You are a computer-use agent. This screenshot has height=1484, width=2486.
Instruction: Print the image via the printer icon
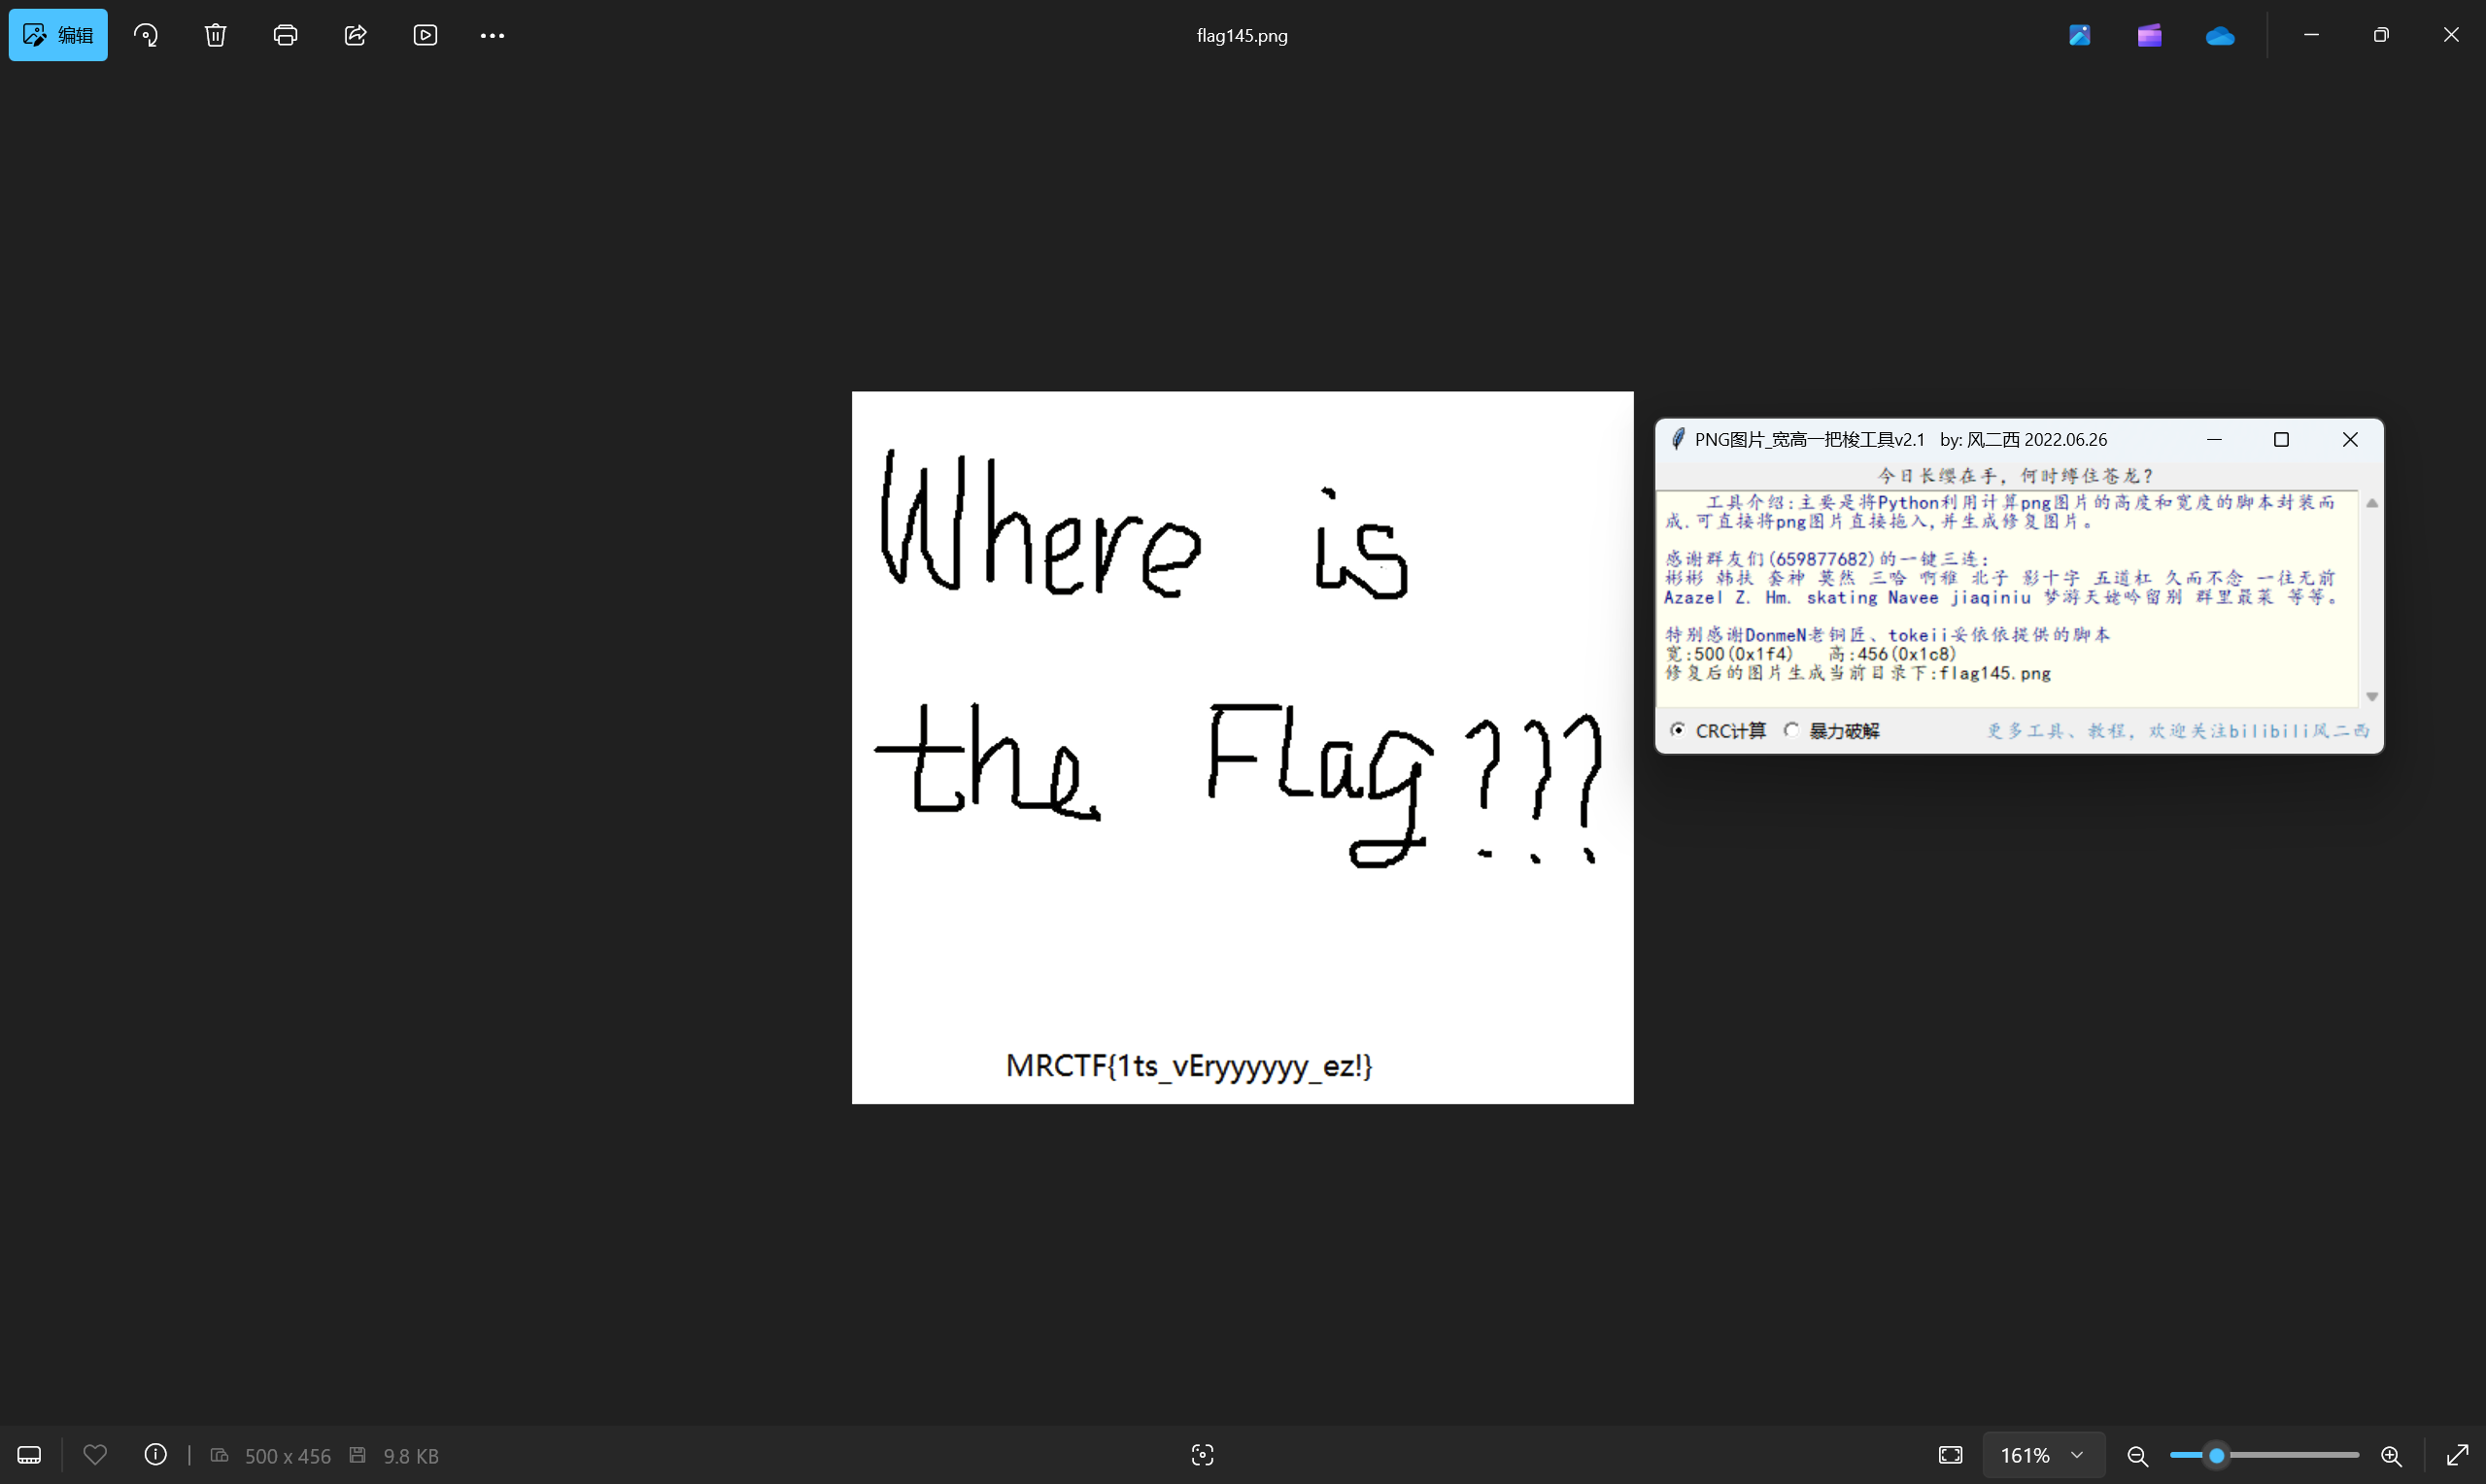(x=286, y=35)
